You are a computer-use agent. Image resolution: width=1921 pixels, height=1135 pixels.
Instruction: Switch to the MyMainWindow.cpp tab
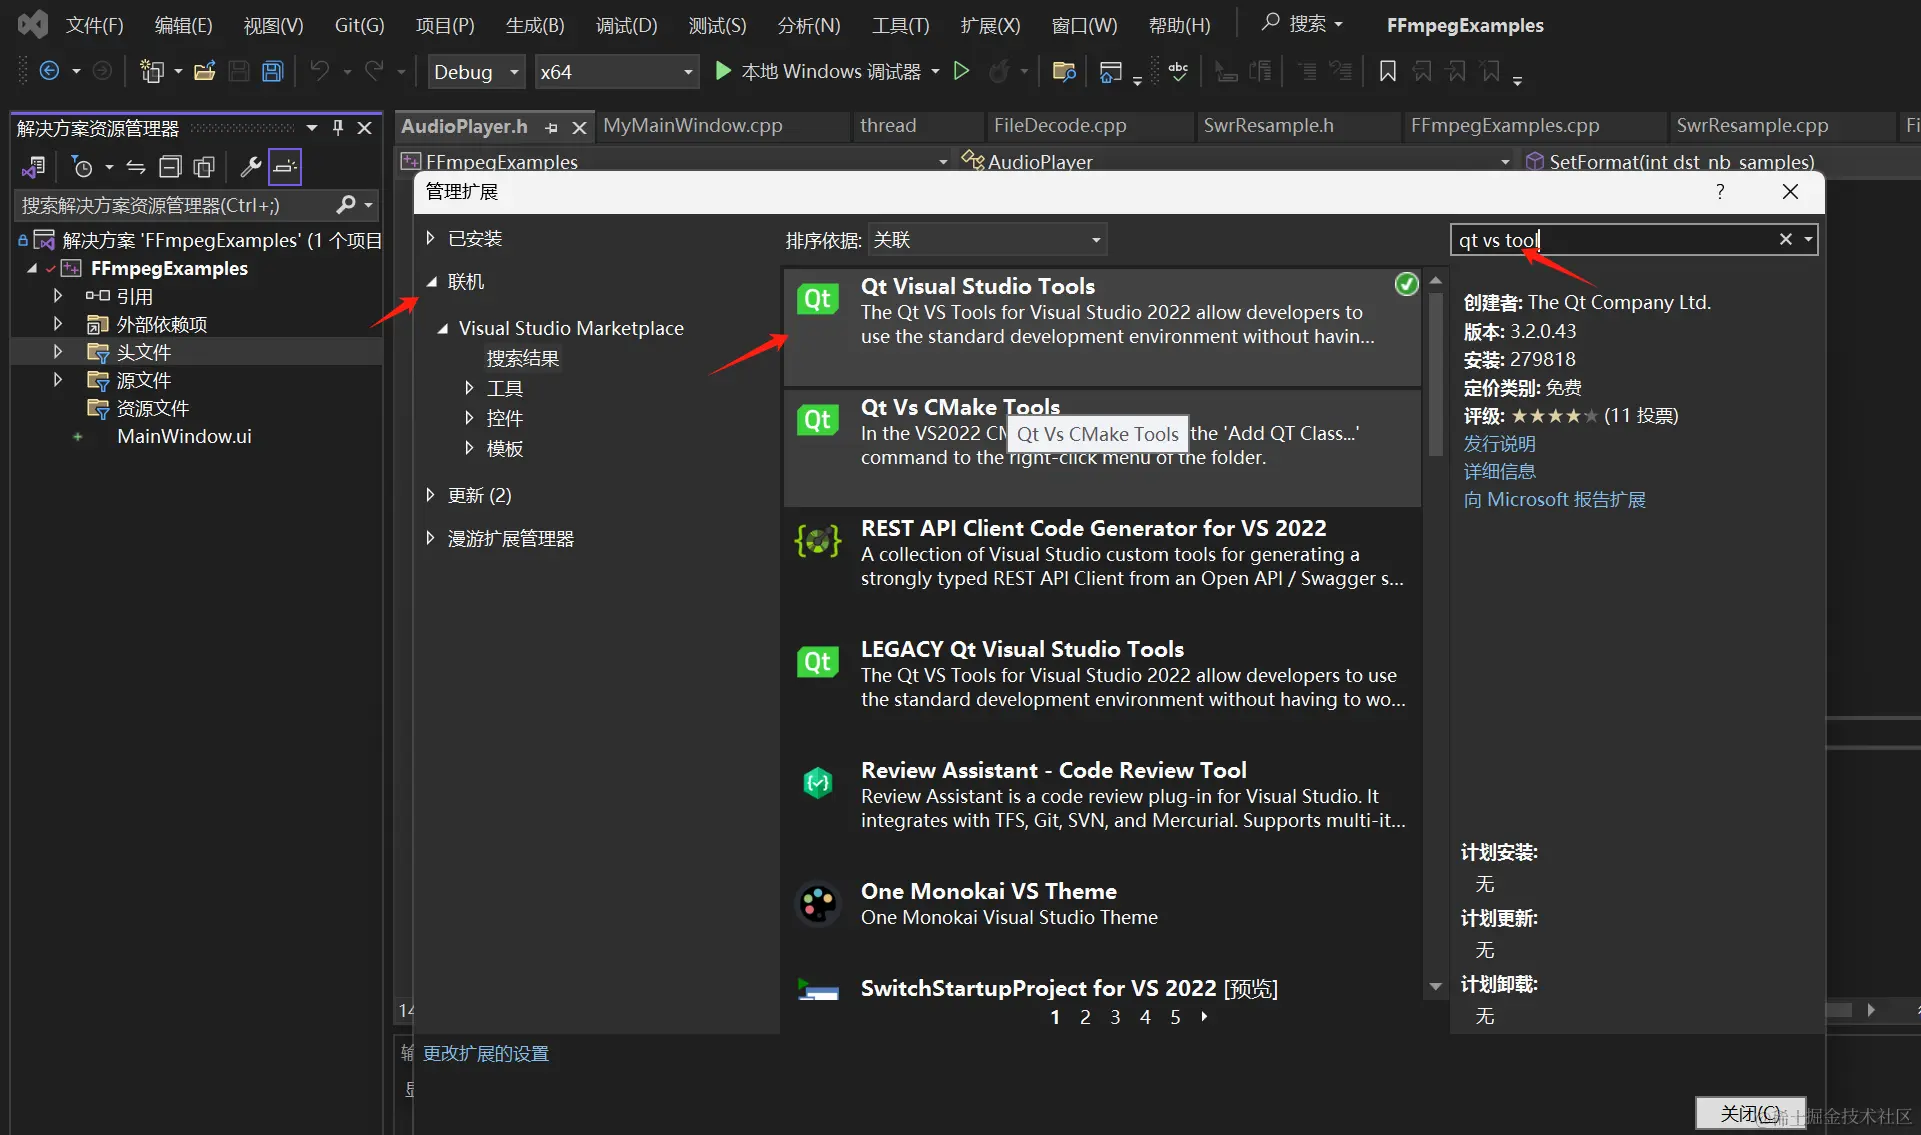point(693,125)
